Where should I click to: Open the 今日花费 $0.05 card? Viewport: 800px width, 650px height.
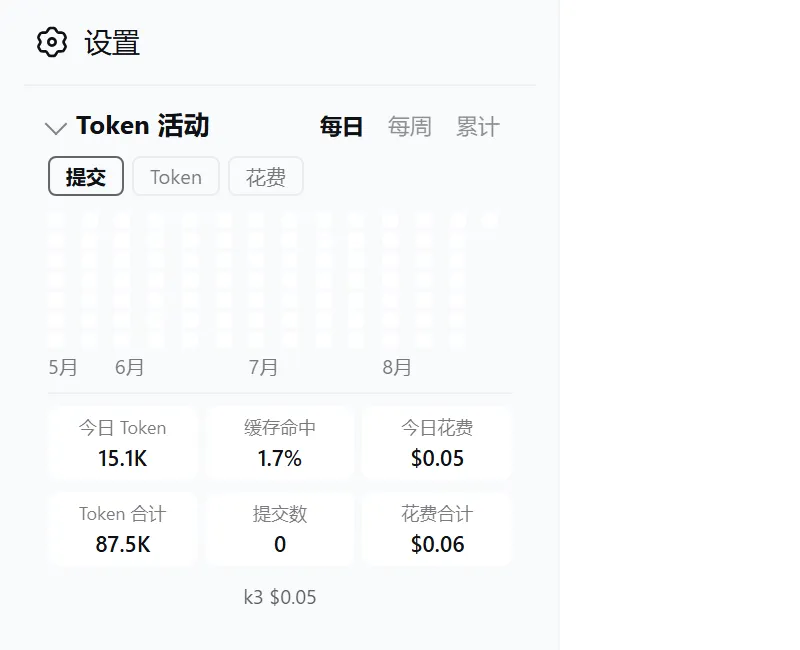click(437, 443)
